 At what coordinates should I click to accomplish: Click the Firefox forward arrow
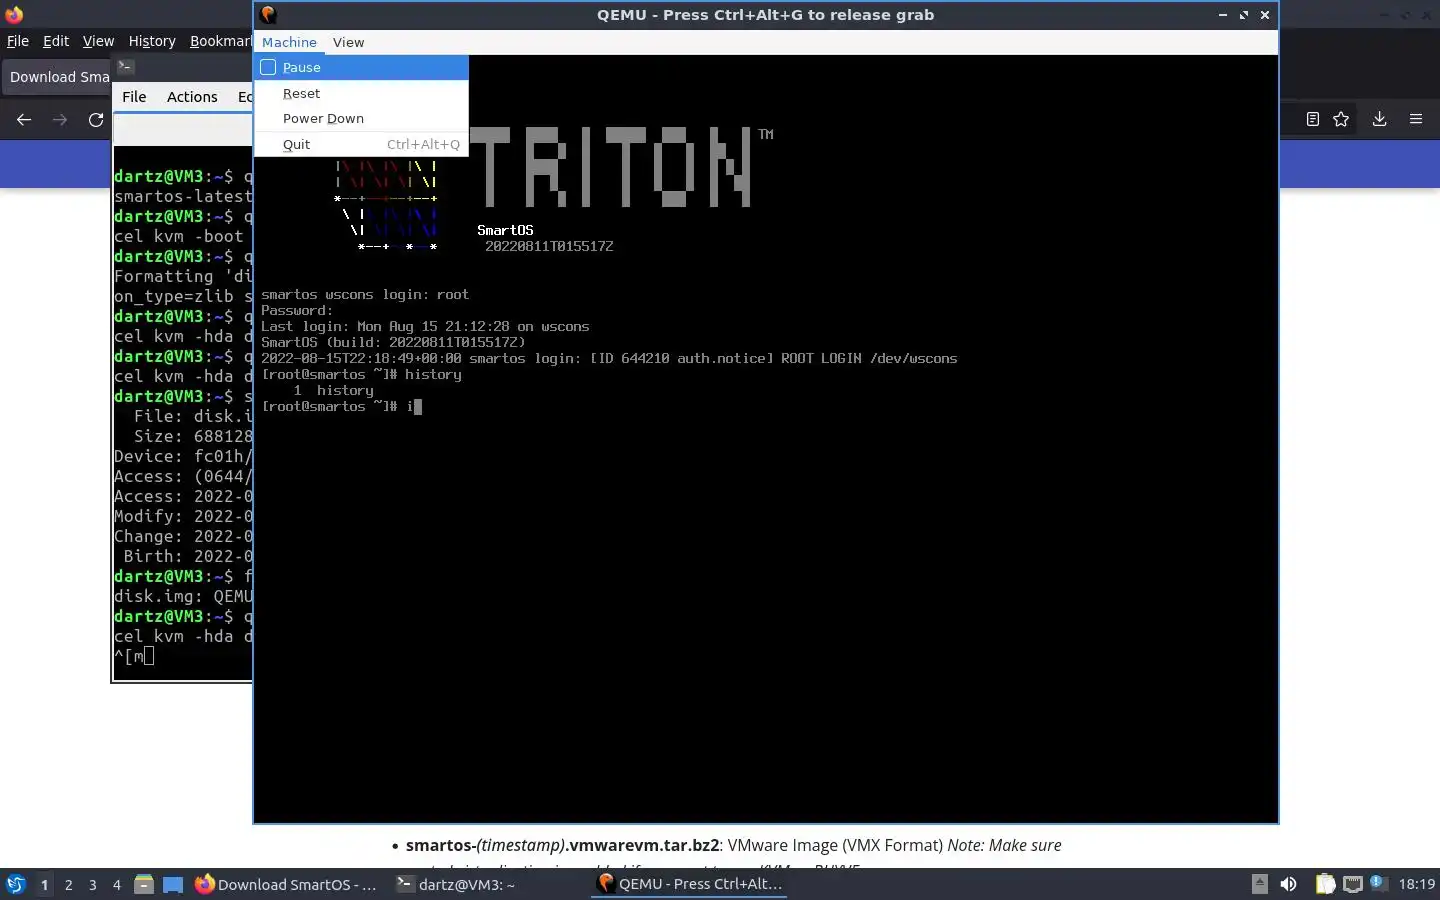pos(60,119)
